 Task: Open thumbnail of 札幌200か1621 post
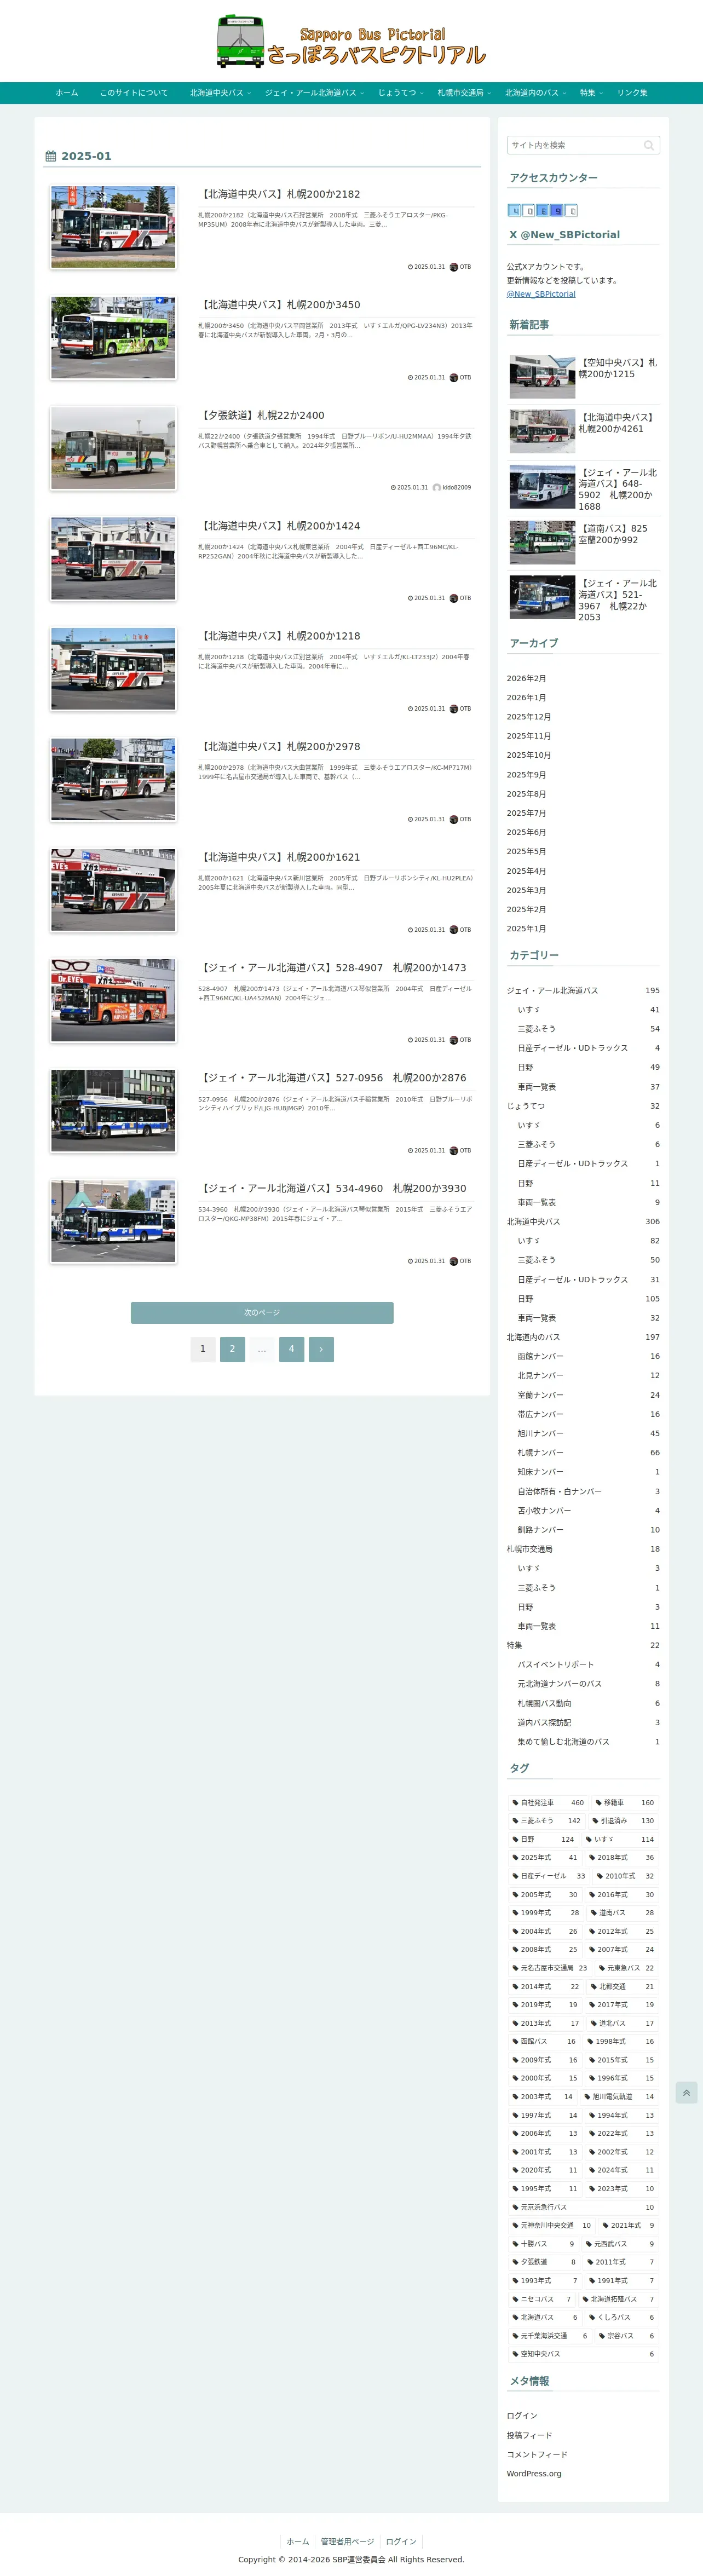pos(113,890)
